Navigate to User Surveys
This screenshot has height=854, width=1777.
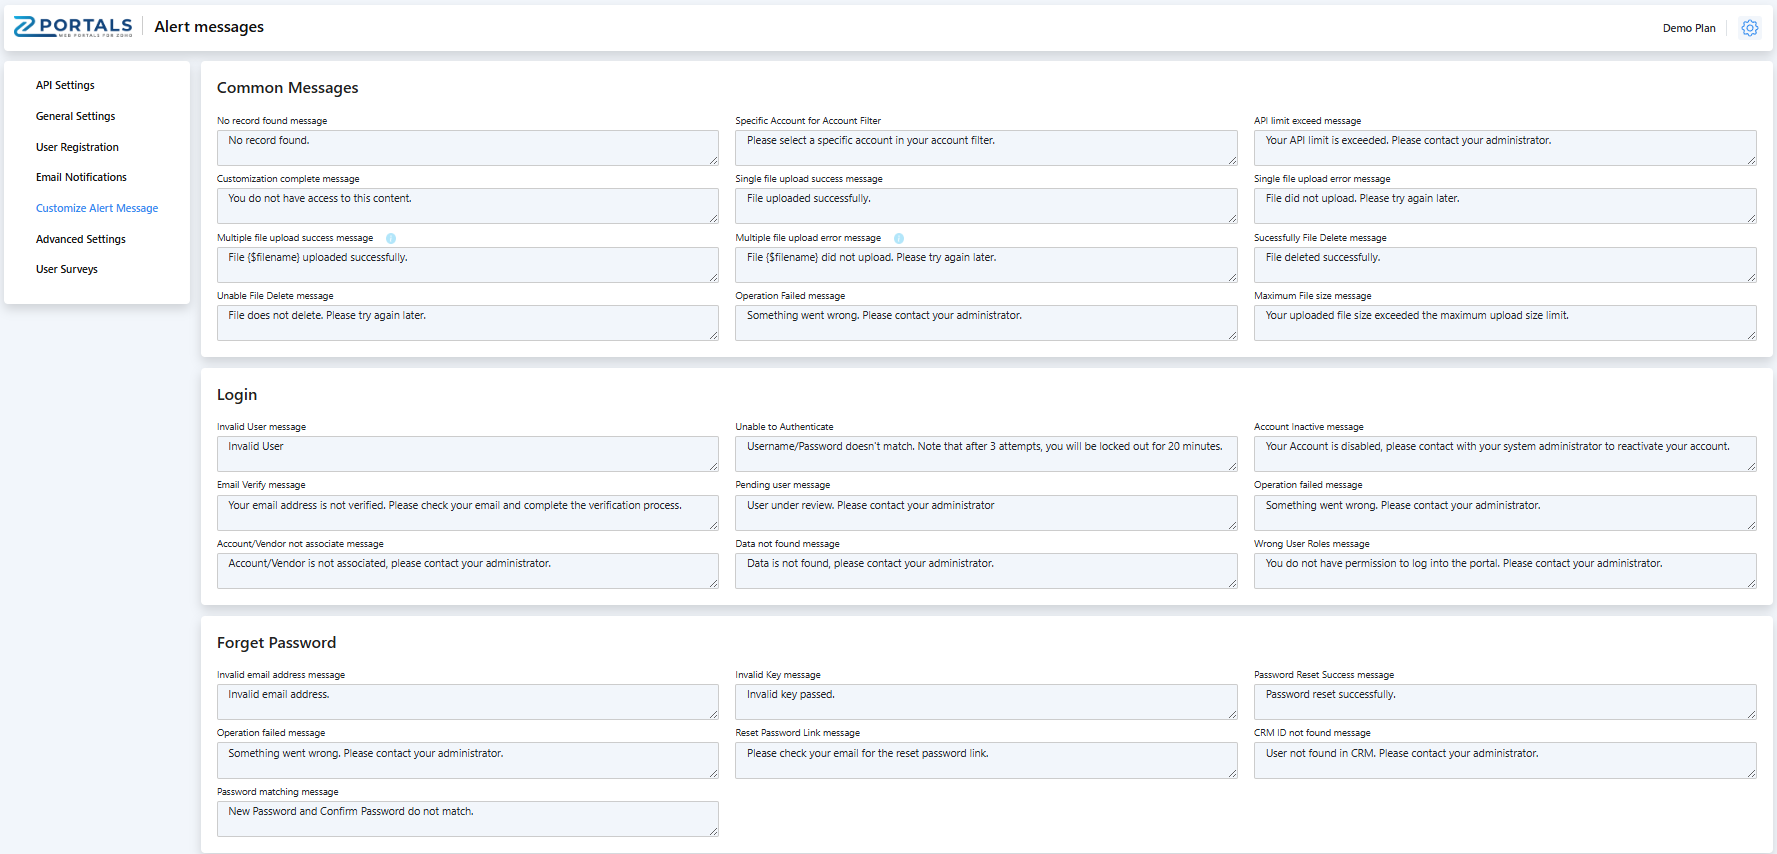click(x=67, y=269)
